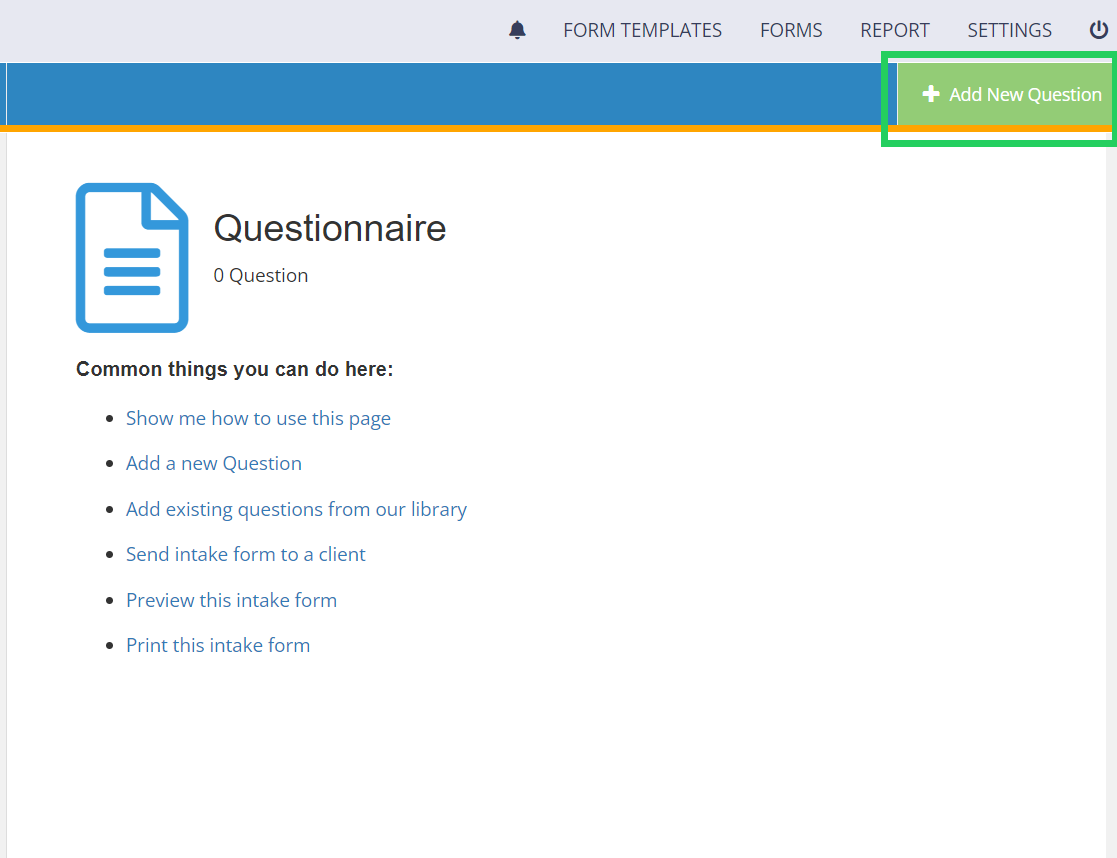Open the REPORT section

[894, 30]
